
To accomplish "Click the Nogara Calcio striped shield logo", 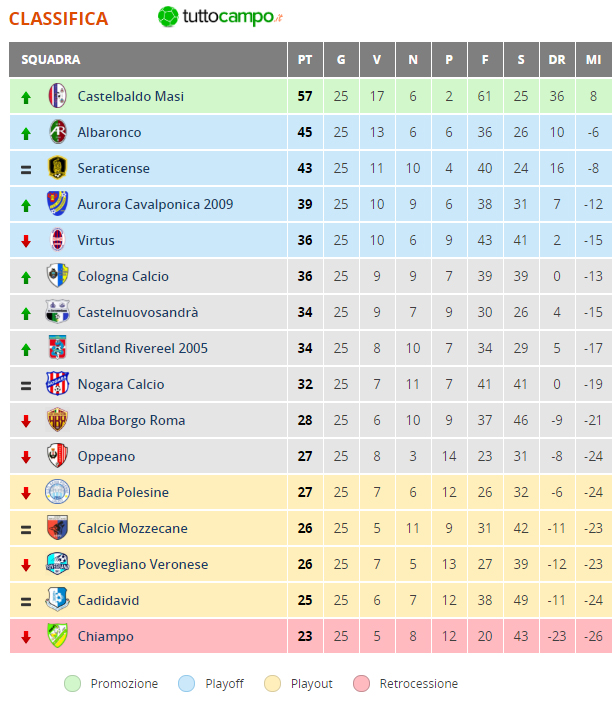I will click(57, 384).
